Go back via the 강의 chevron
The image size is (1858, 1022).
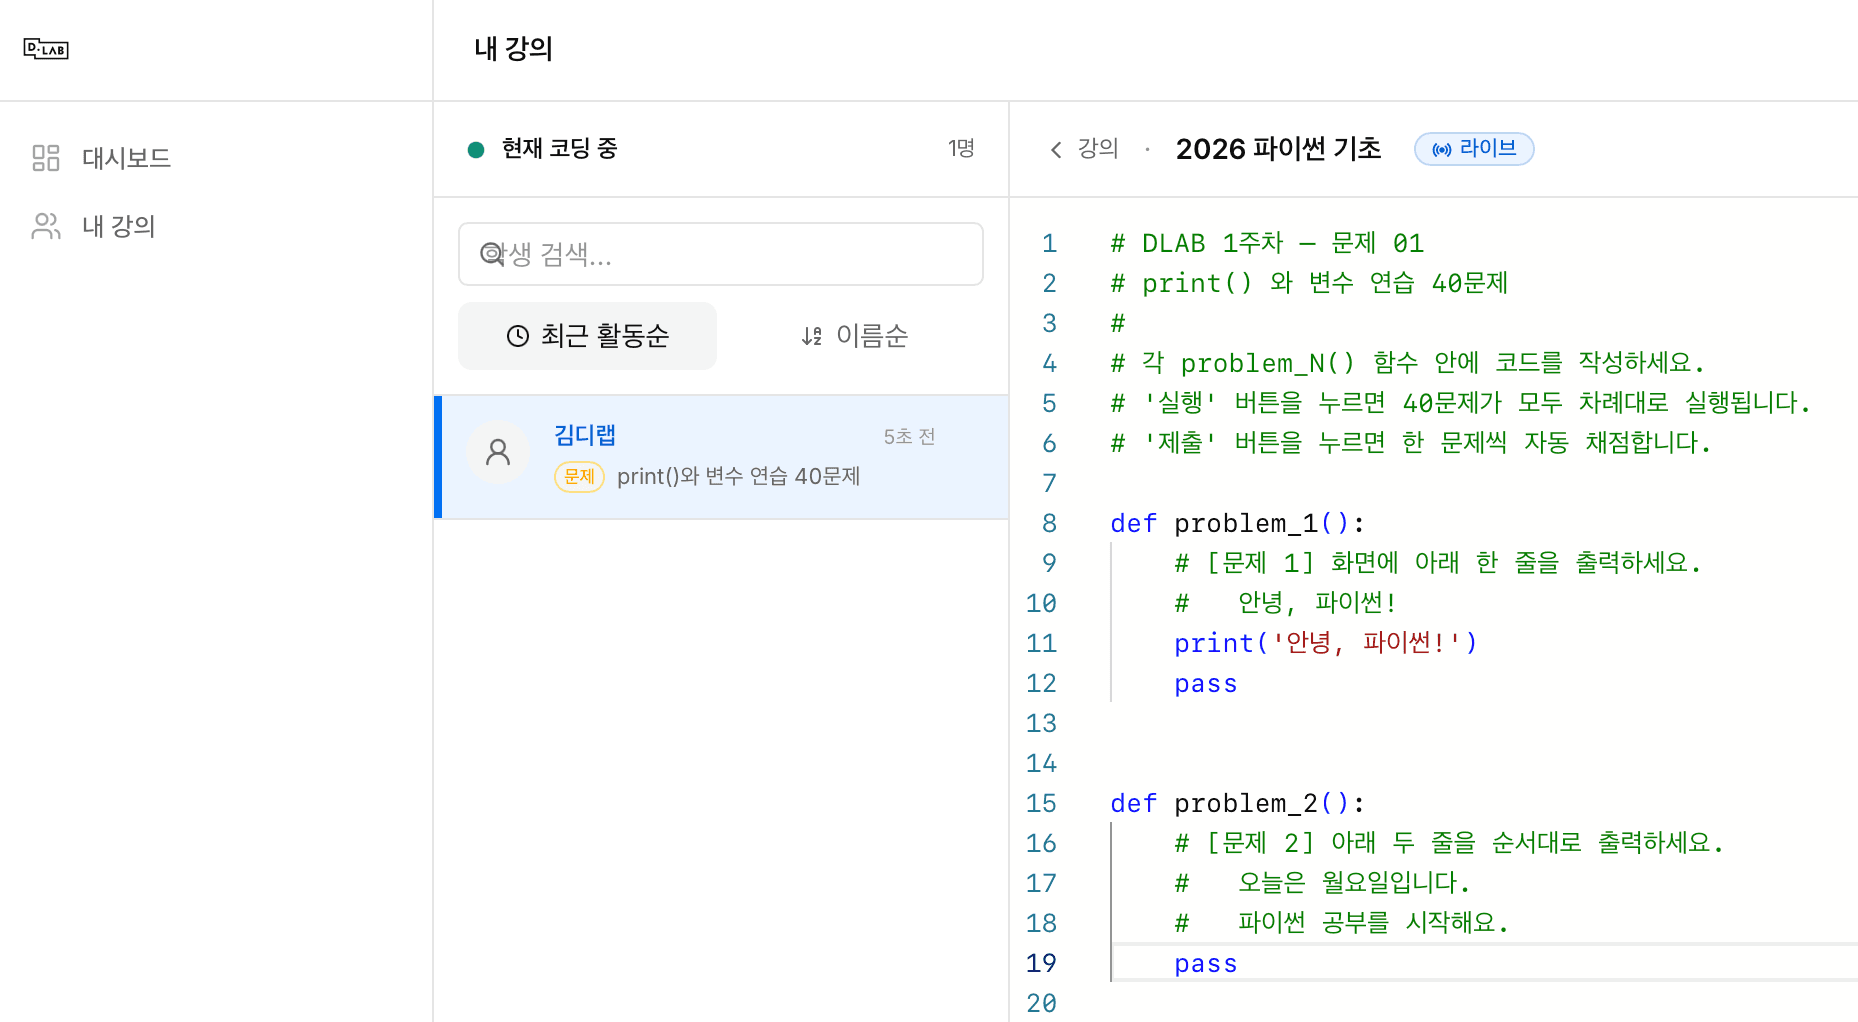point(1056,149)
